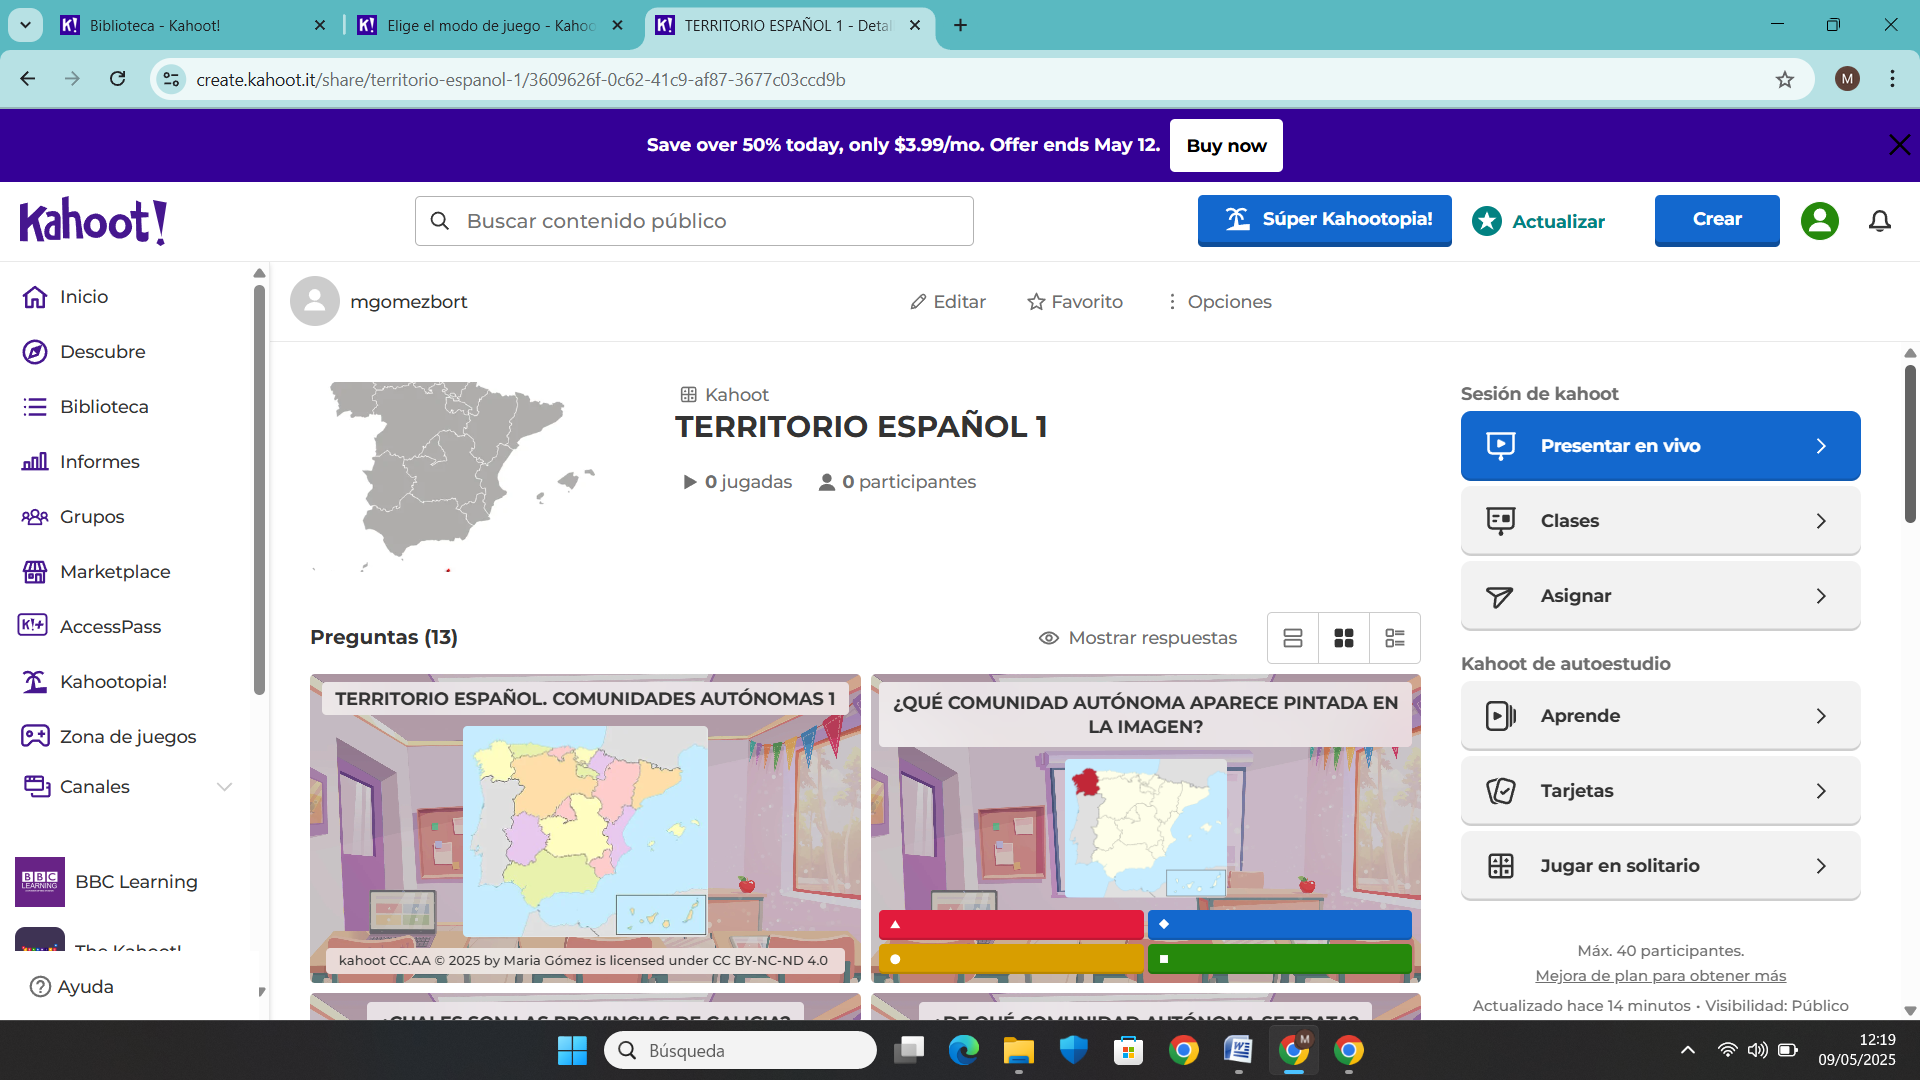This screenshot has width=1920, height=1080.
Task: Open Comunidades Autónomas 1 question card
Action: pyautogui.click(x=585, y=828)
